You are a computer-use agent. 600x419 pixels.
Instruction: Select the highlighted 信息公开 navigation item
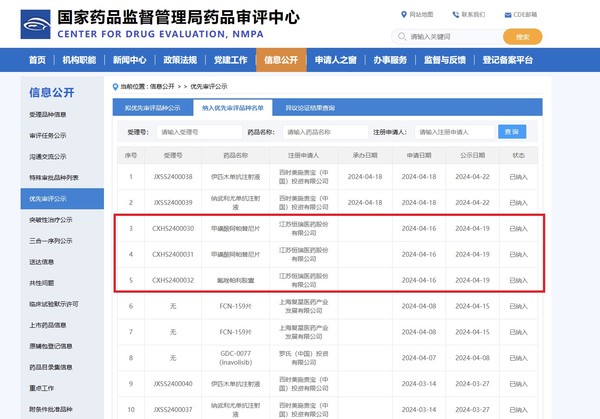click(281, 60)
